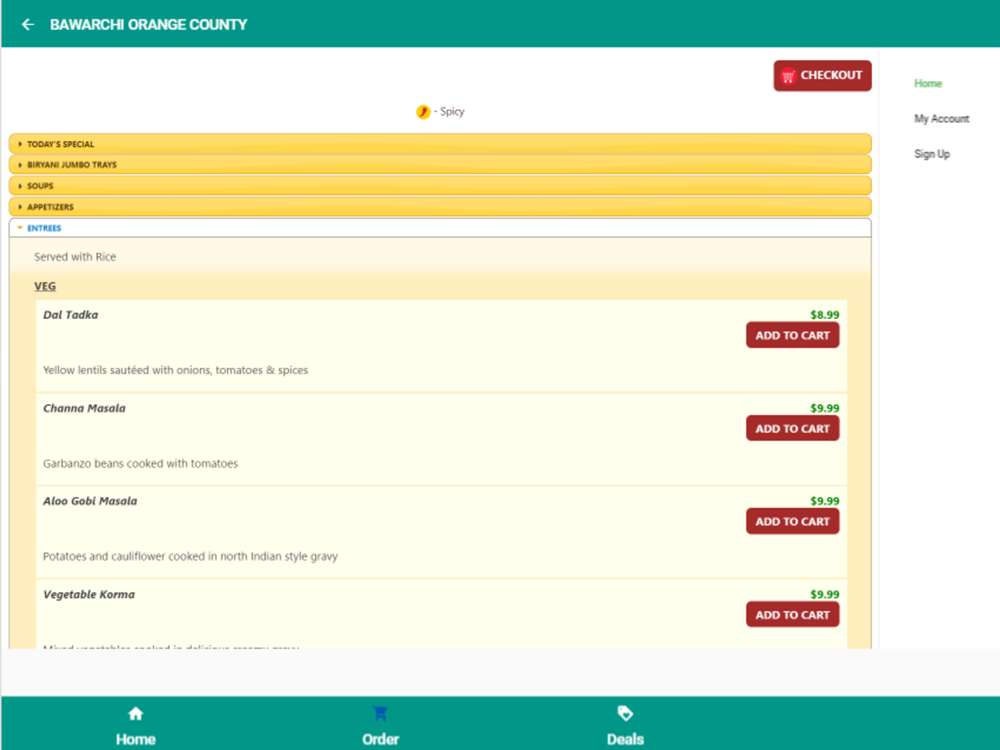Click the $8.99 price of Dal Tadka
1000x750 pixels.
(825, 315)
